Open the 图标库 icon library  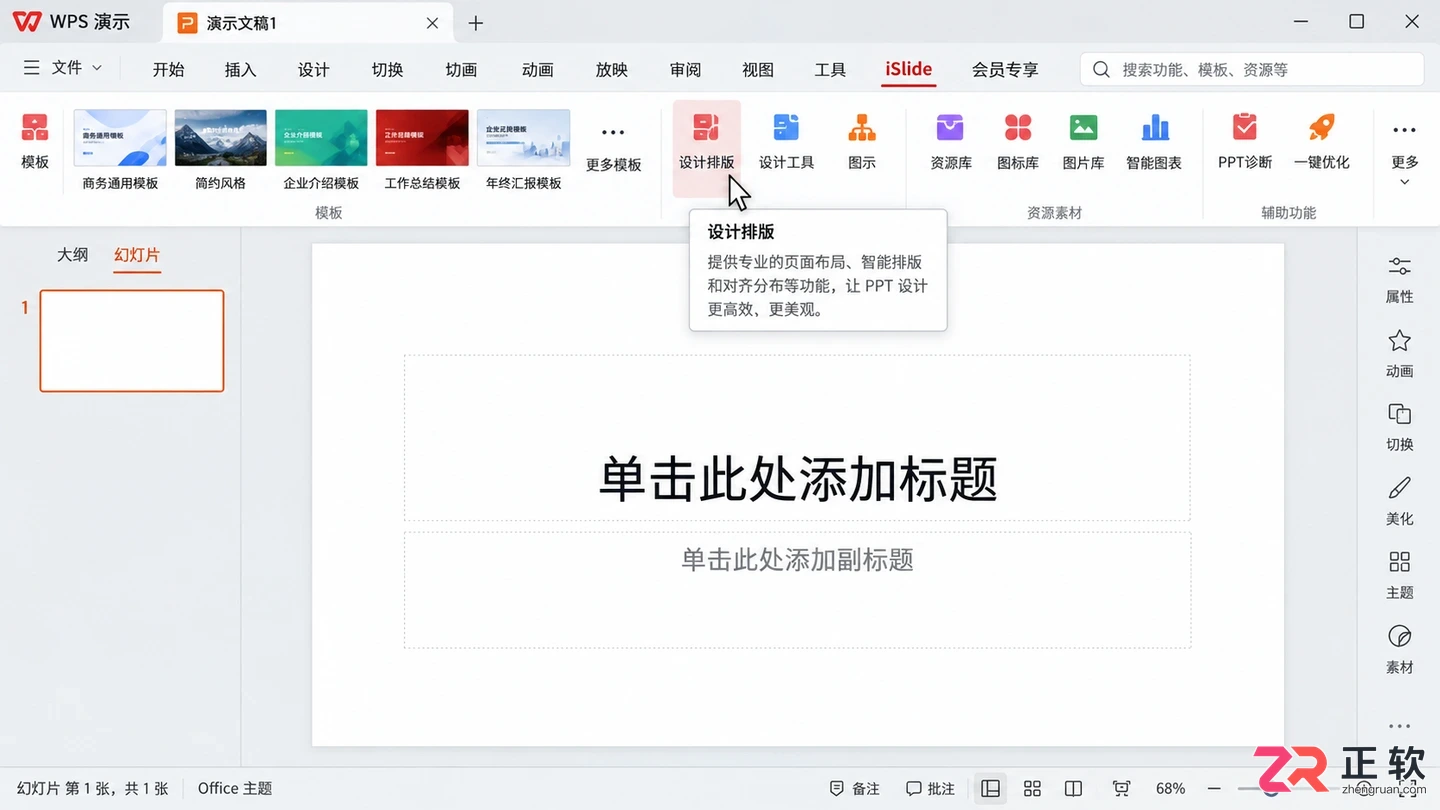(1018, 141)
